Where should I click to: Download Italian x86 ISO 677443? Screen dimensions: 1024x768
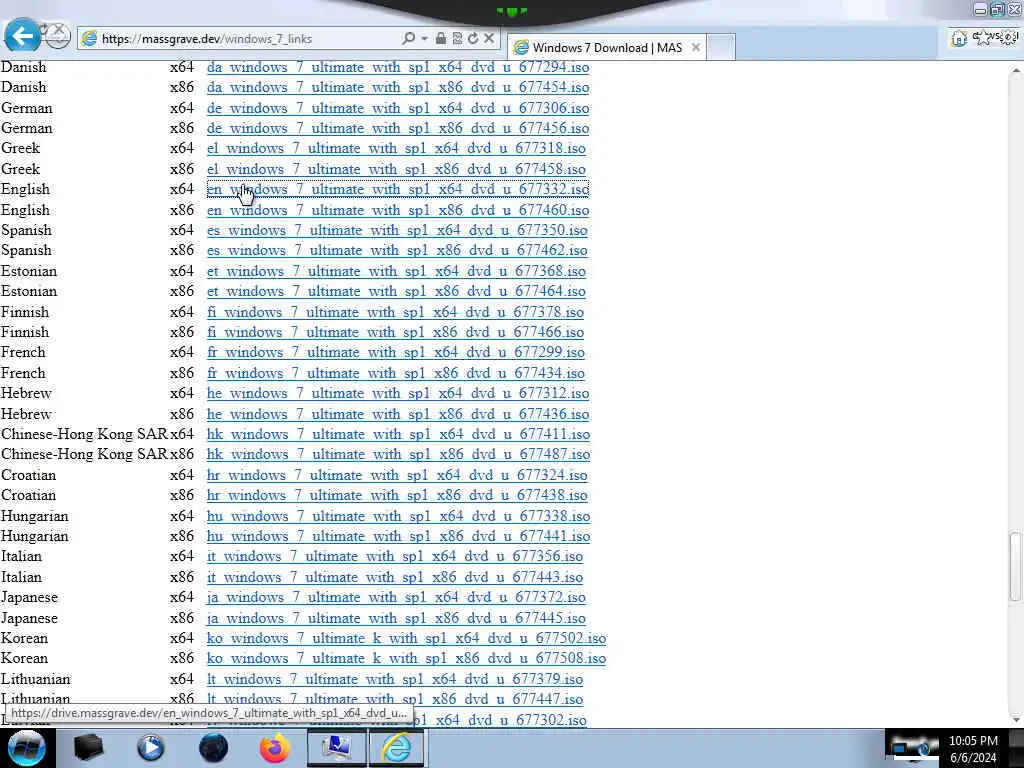pos(394,577)
